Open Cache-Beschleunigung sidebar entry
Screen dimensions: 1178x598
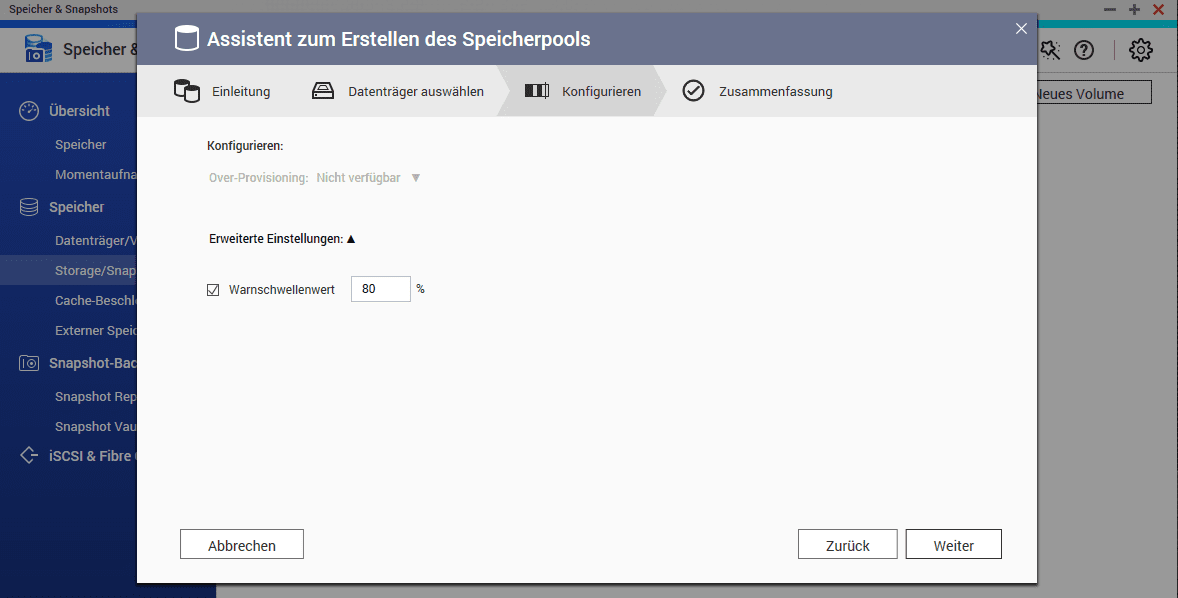95,301
